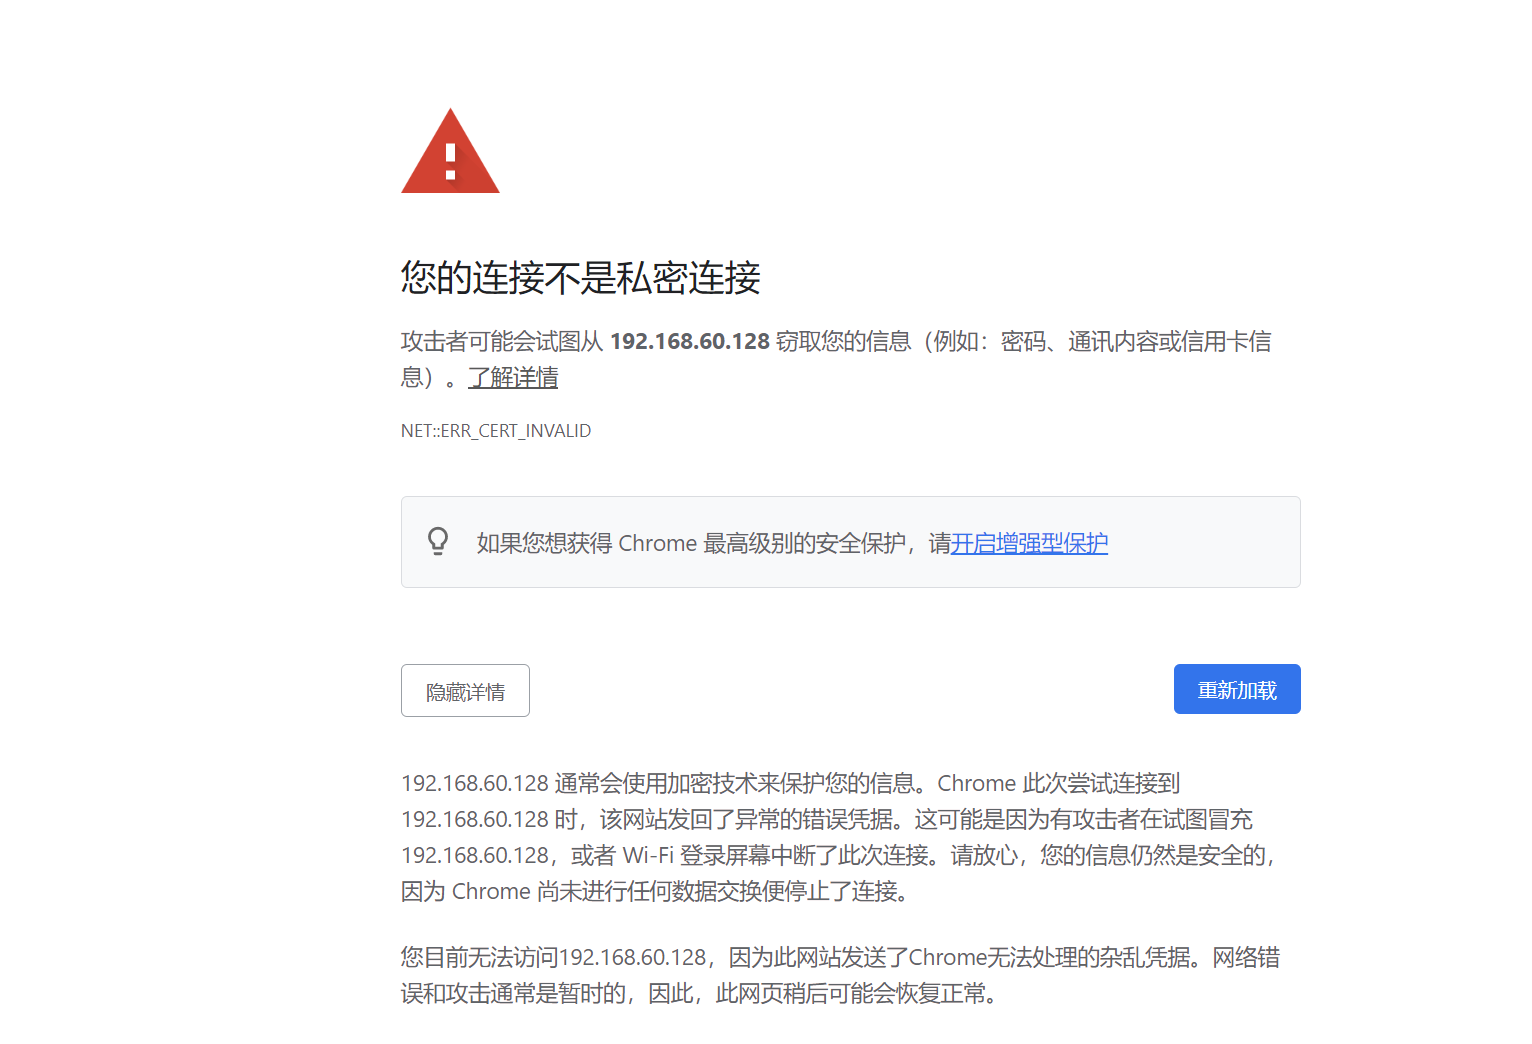Click the bold IP address 192.168.60.128
1532x1044 pixels.
click(689, 341)
